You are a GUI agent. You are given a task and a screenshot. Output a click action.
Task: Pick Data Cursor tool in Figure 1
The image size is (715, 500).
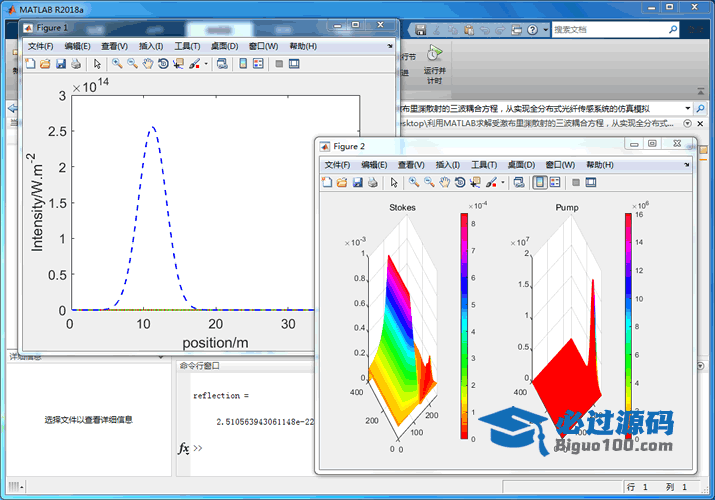pos(178,64)
